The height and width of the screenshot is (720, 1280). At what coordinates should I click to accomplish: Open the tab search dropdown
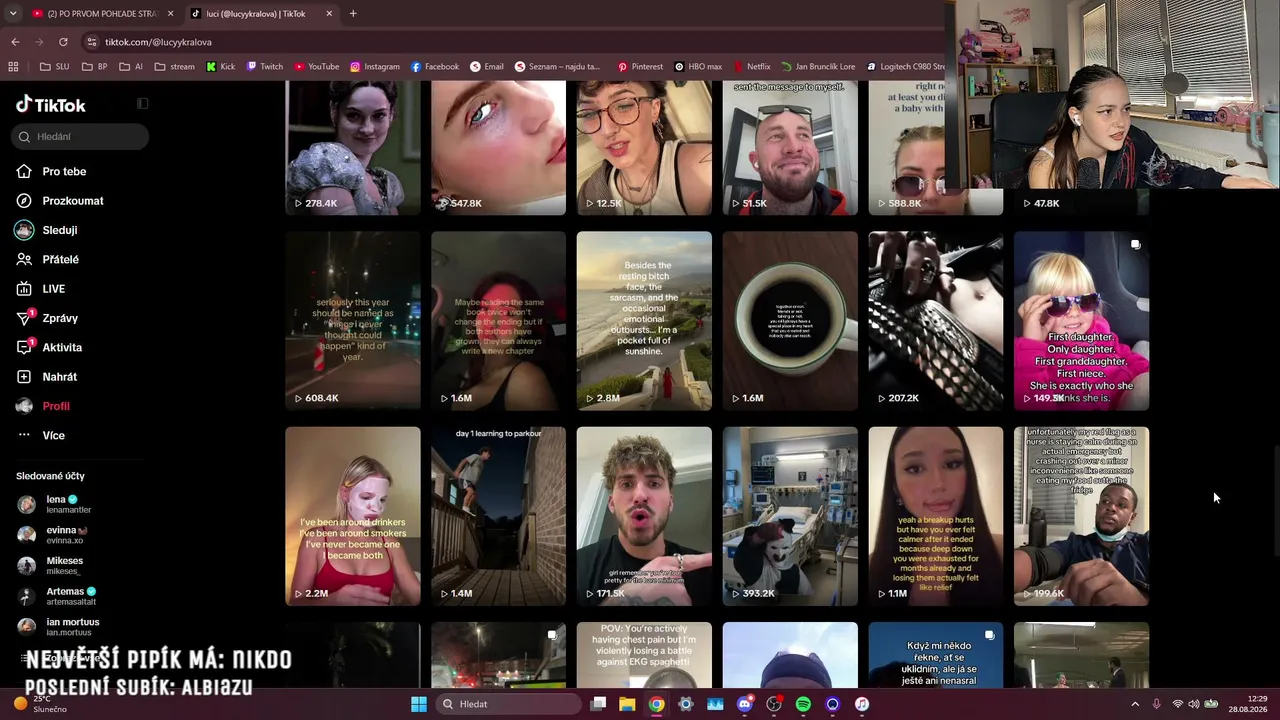[x=13, y=14]
